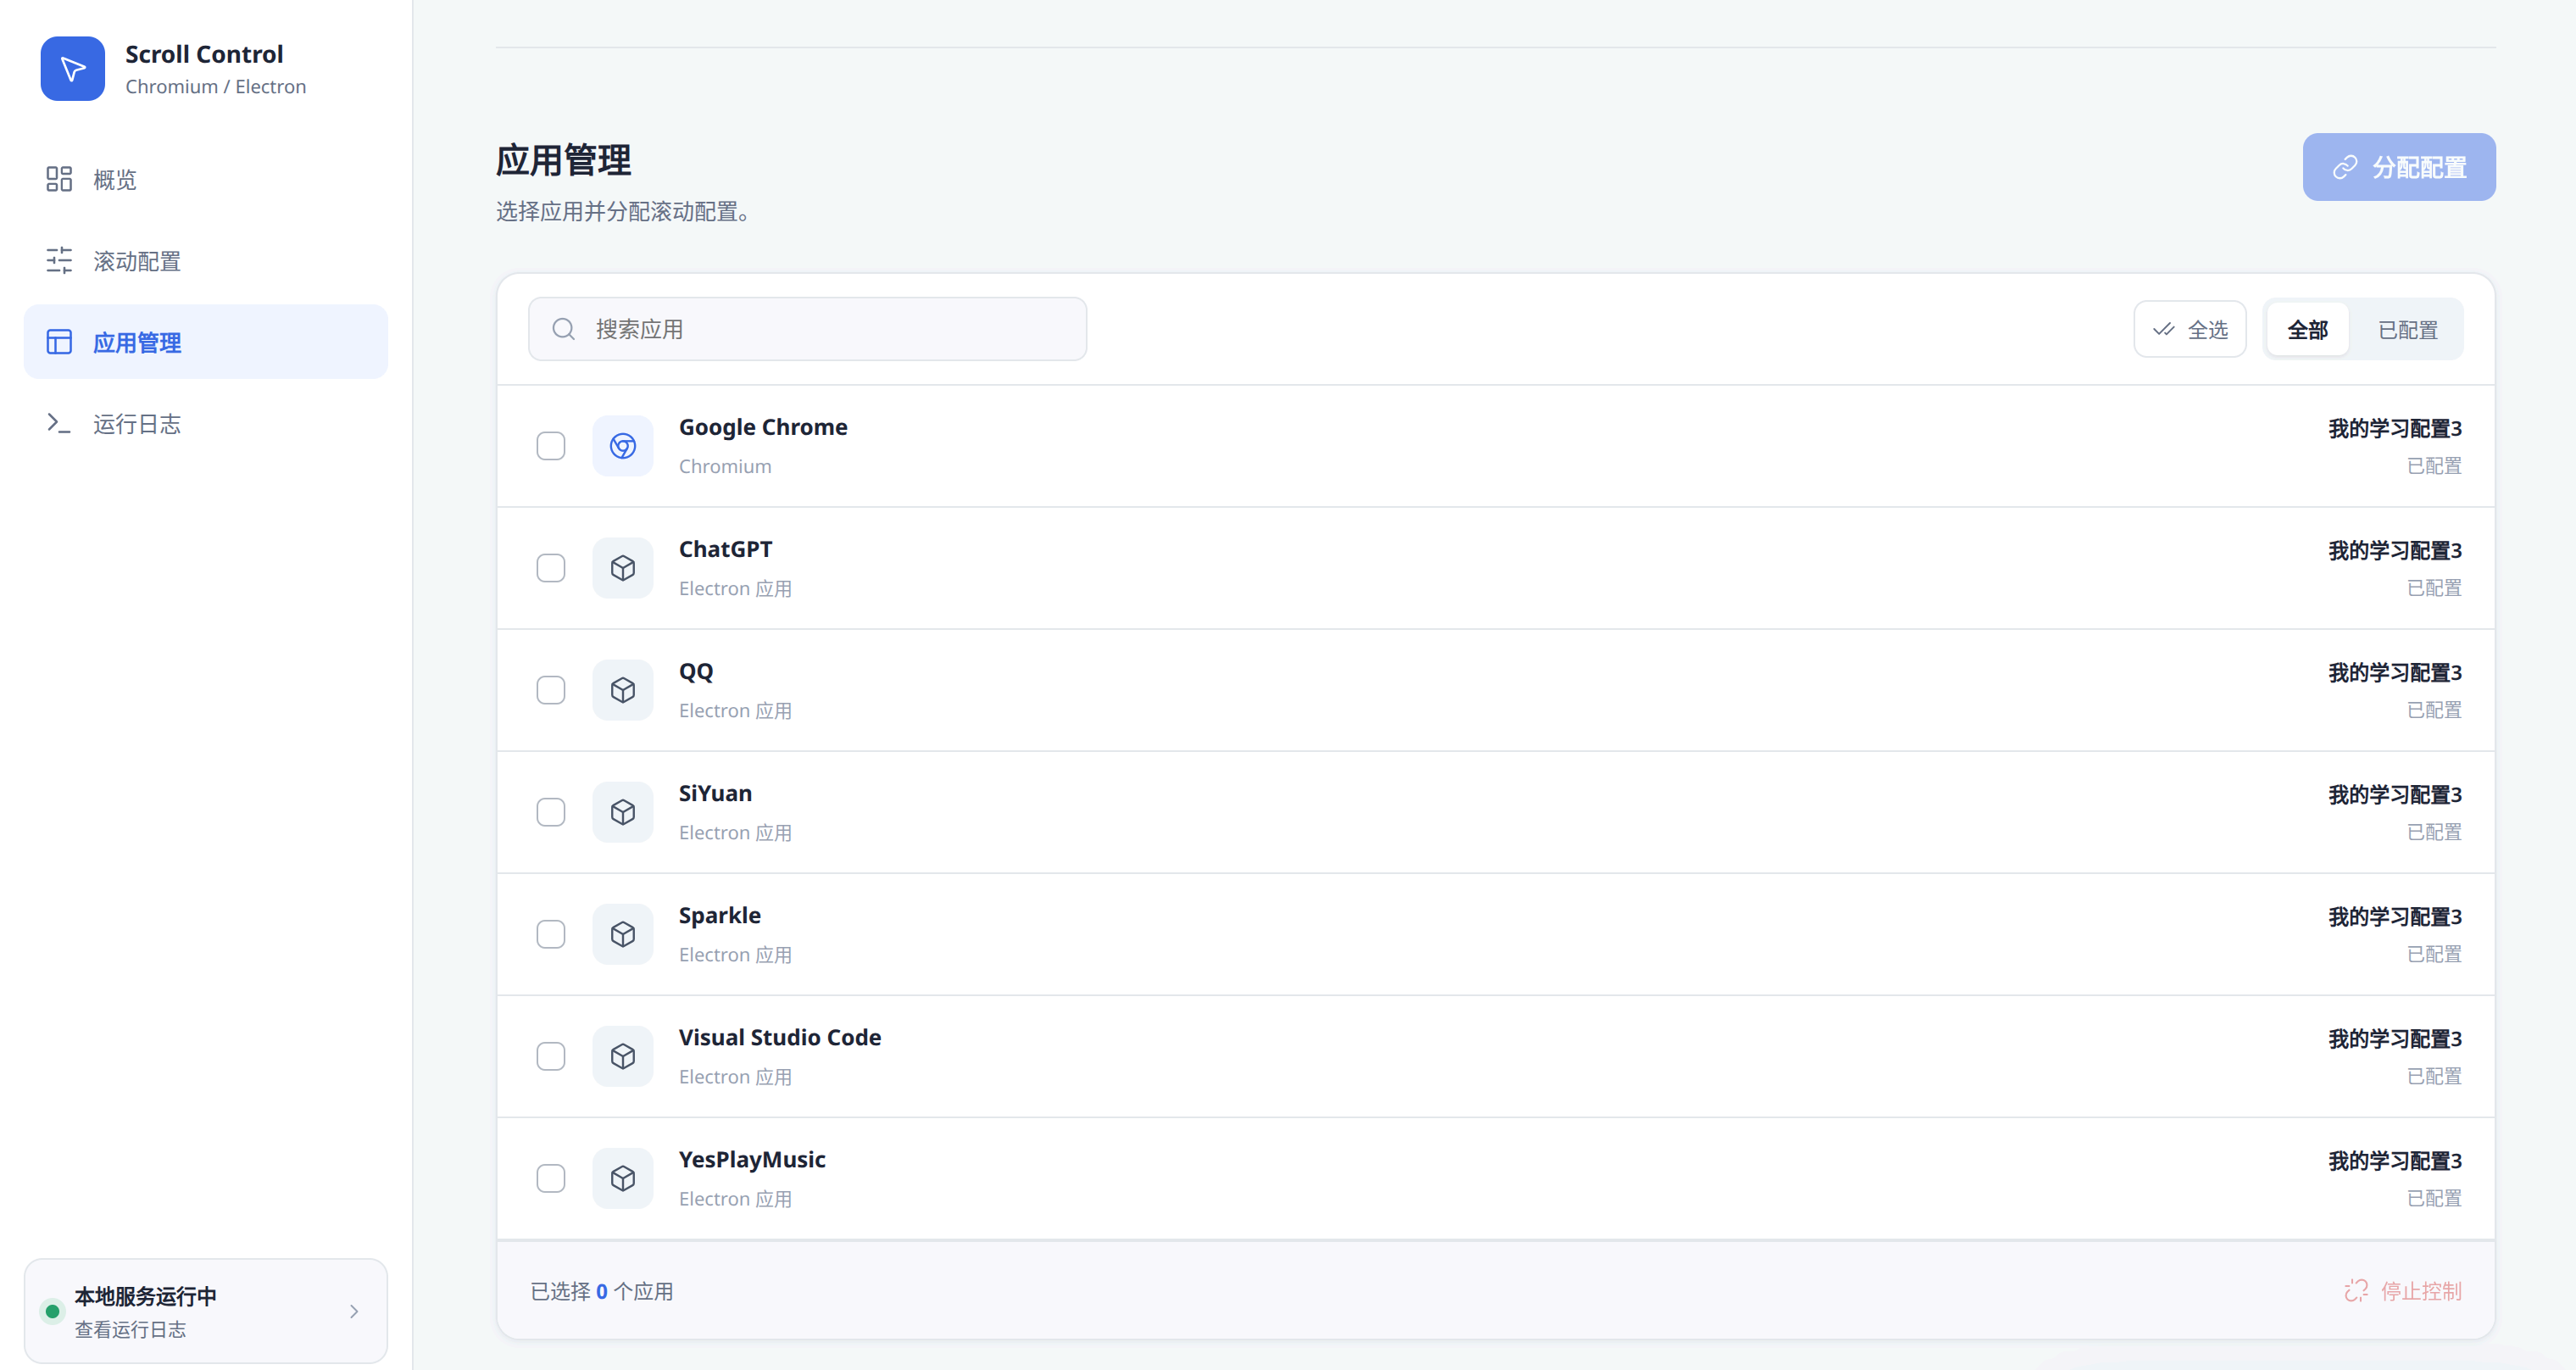Open 概览 in the sidebar
2576x1370 pixels.
(x=206, y=179)
